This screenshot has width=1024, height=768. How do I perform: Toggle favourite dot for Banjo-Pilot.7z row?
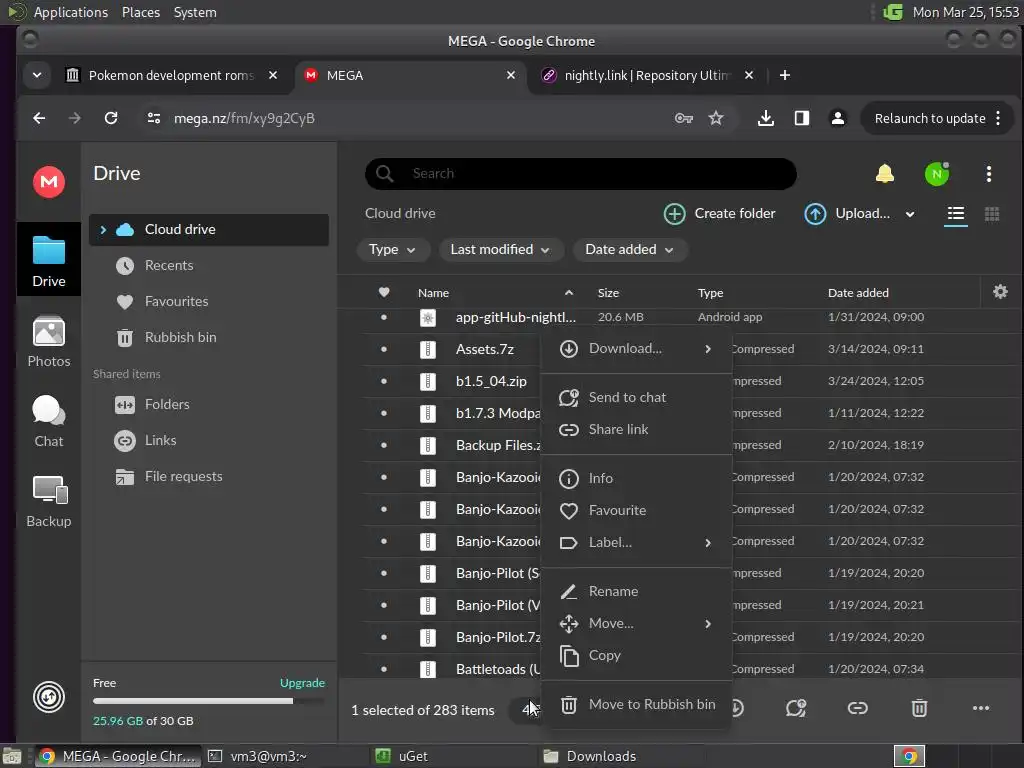[x=384, y=637]
